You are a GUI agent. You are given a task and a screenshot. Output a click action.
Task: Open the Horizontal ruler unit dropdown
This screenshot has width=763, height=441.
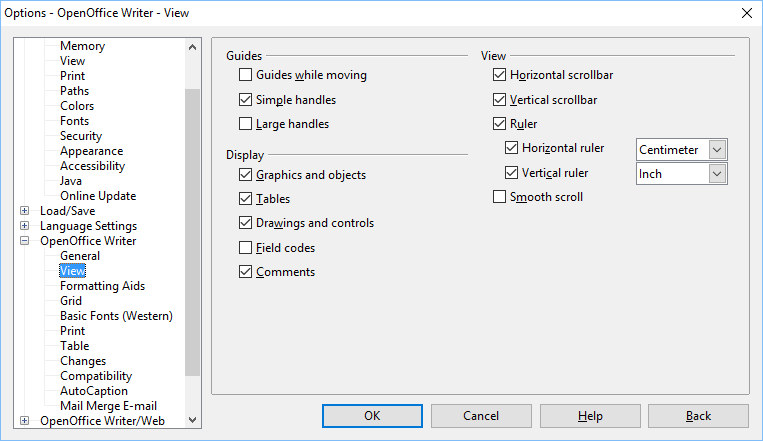(x=716, y=149)
